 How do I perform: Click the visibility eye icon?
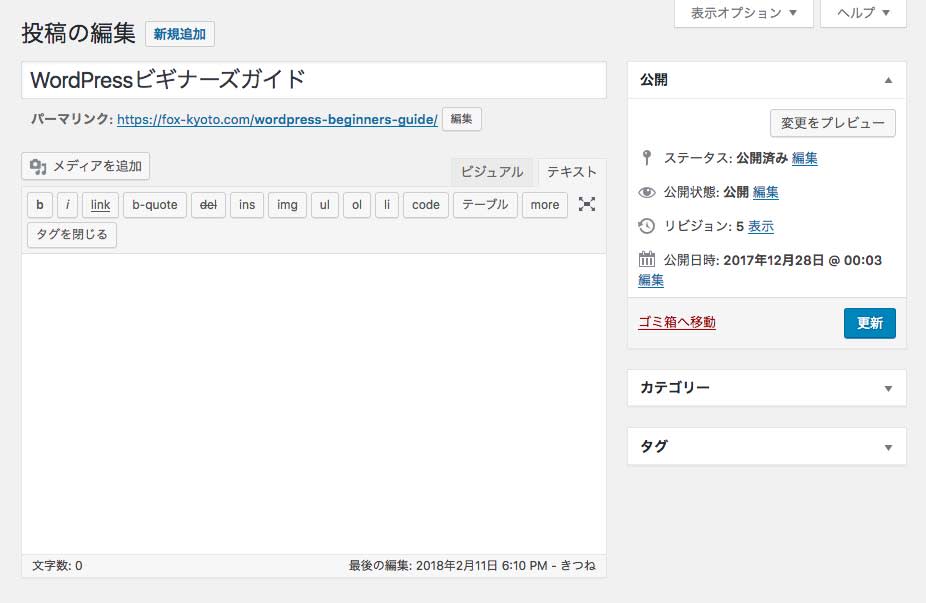pos(647,192)
